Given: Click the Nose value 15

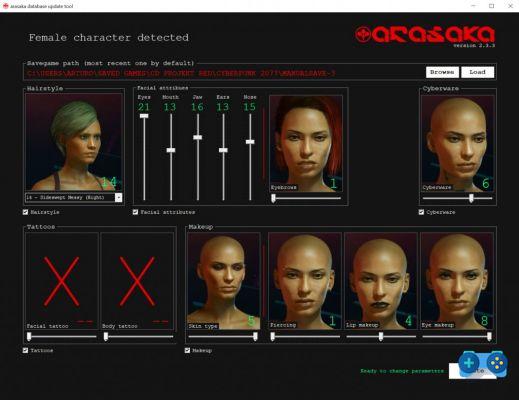Looking at the screenshot, I should (249, 107).
